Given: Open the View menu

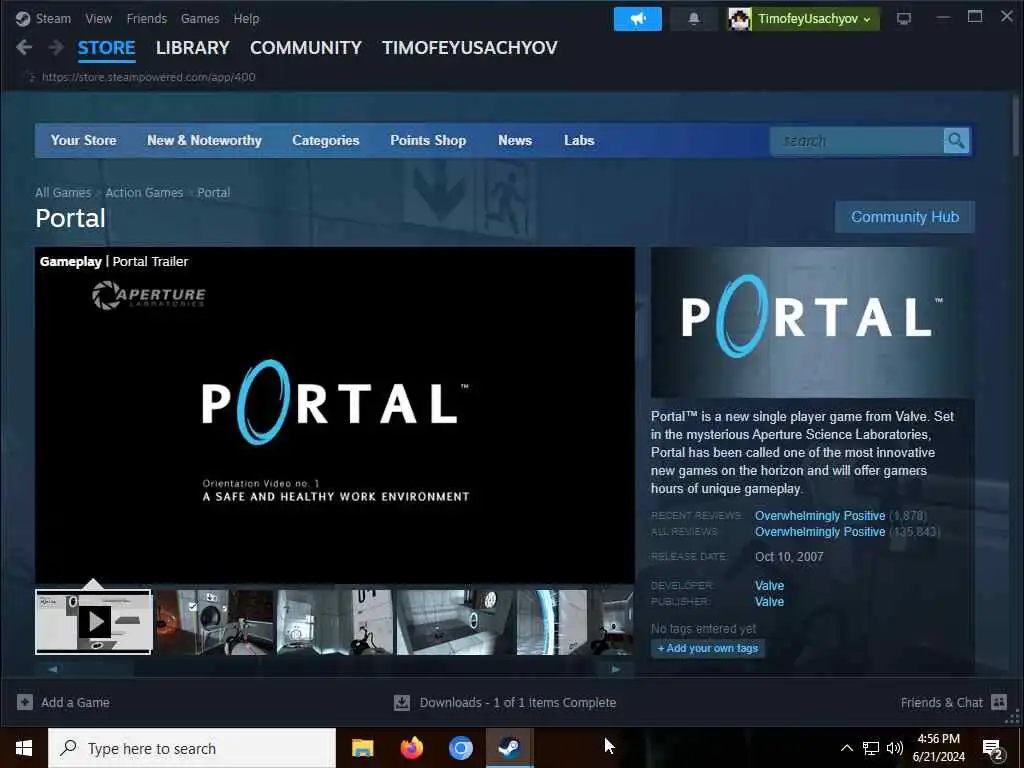Looking at the screenshot, I should (x=99, y=18).
